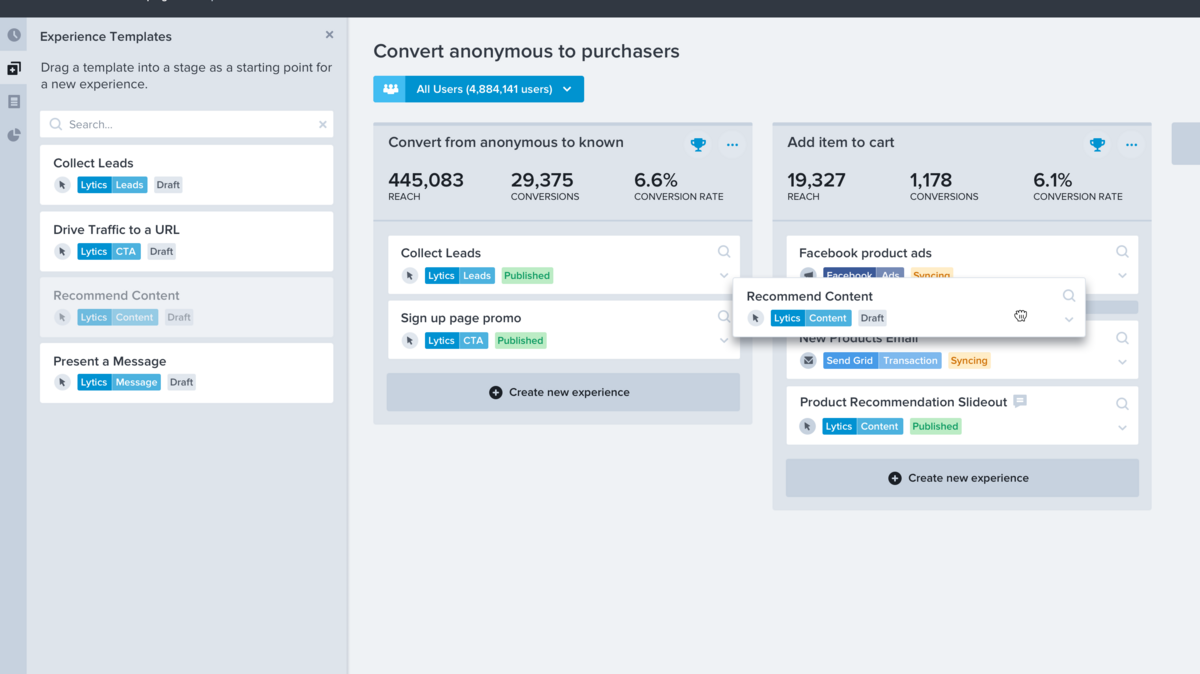Click the magnifier on the Recommend Content card
Image resolution: width=1200 pixels, height=674 pixels.
point(1068,295)
